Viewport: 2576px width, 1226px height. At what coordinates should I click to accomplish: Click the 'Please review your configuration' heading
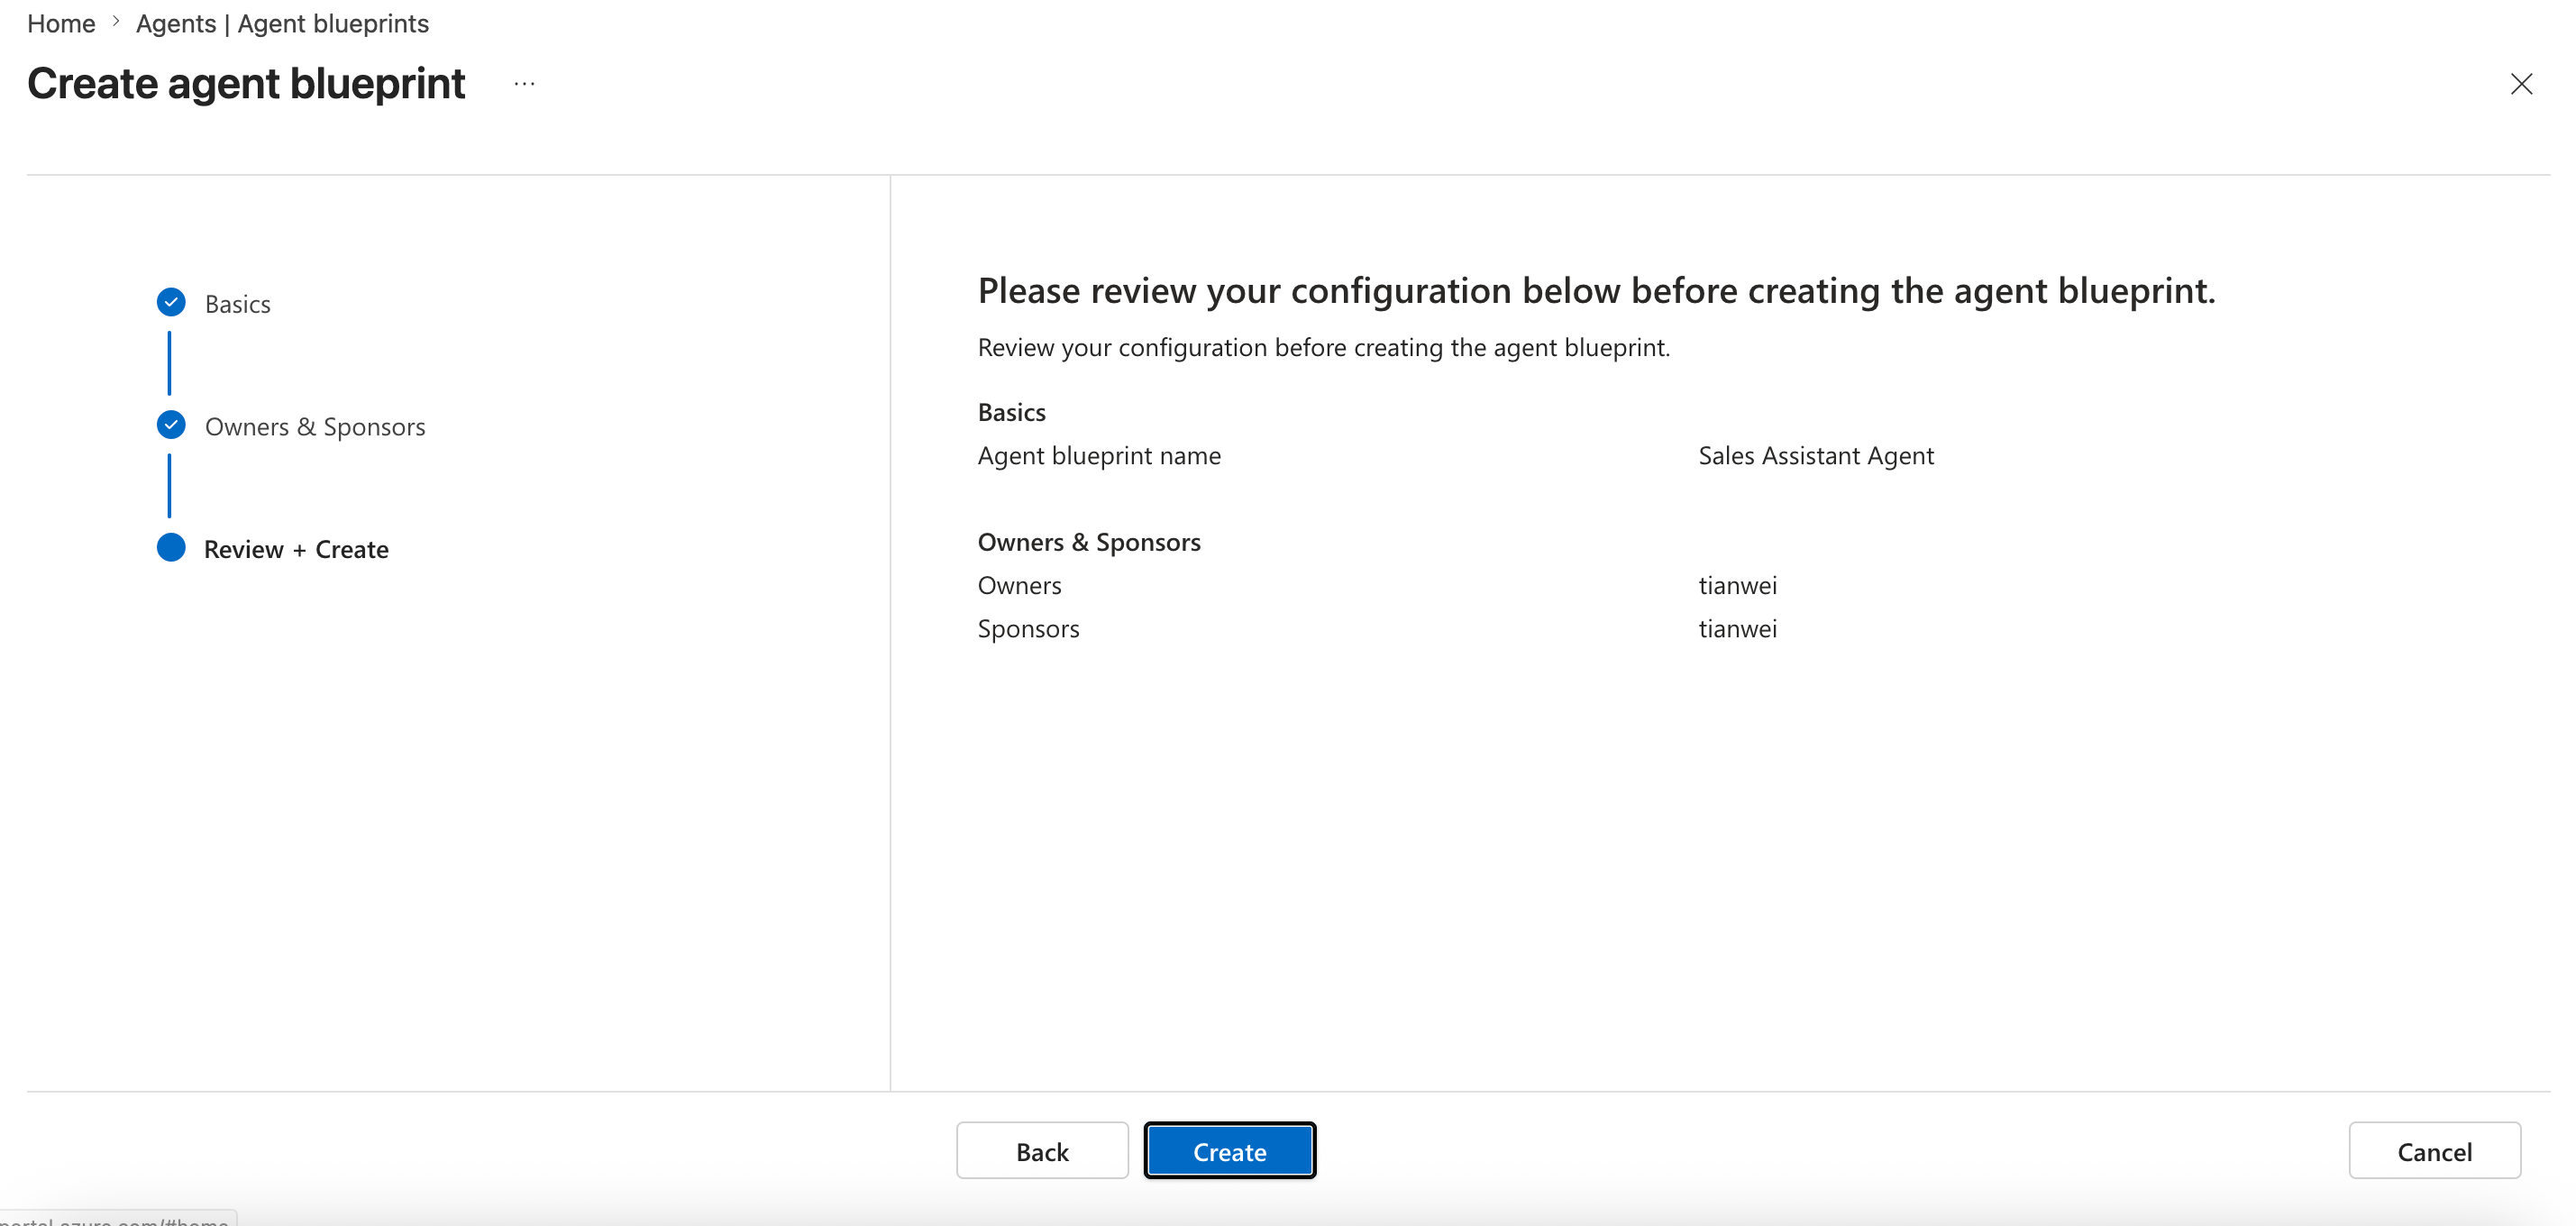pyautogui.click(x=1596, y=291)
